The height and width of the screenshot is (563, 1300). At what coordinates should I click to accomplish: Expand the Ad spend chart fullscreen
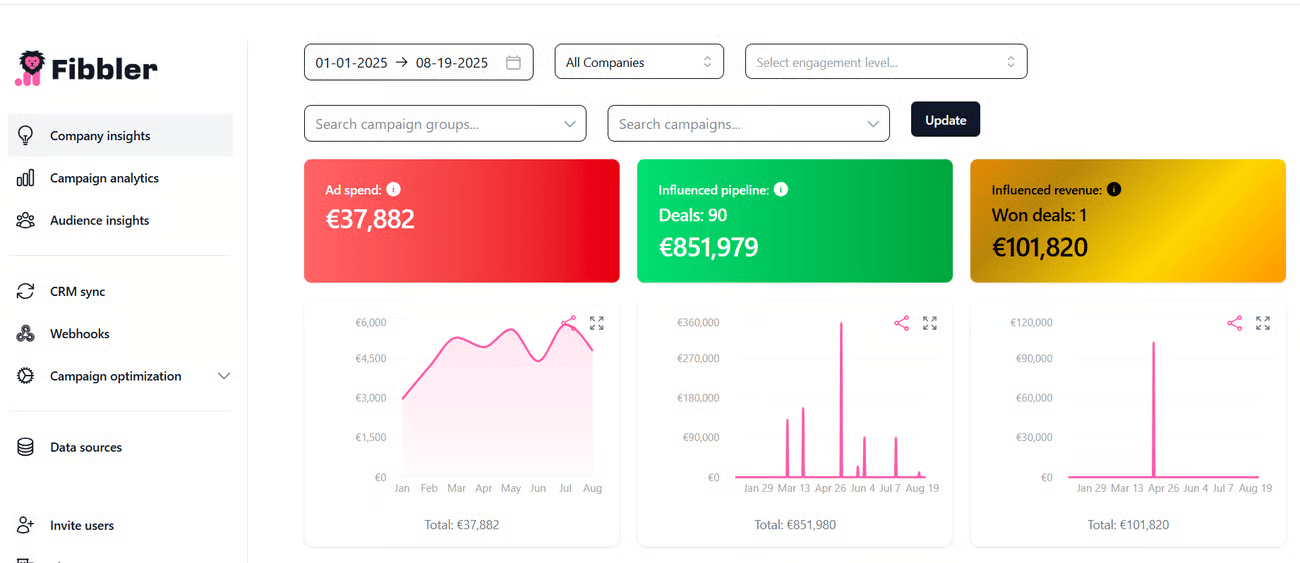597,323
